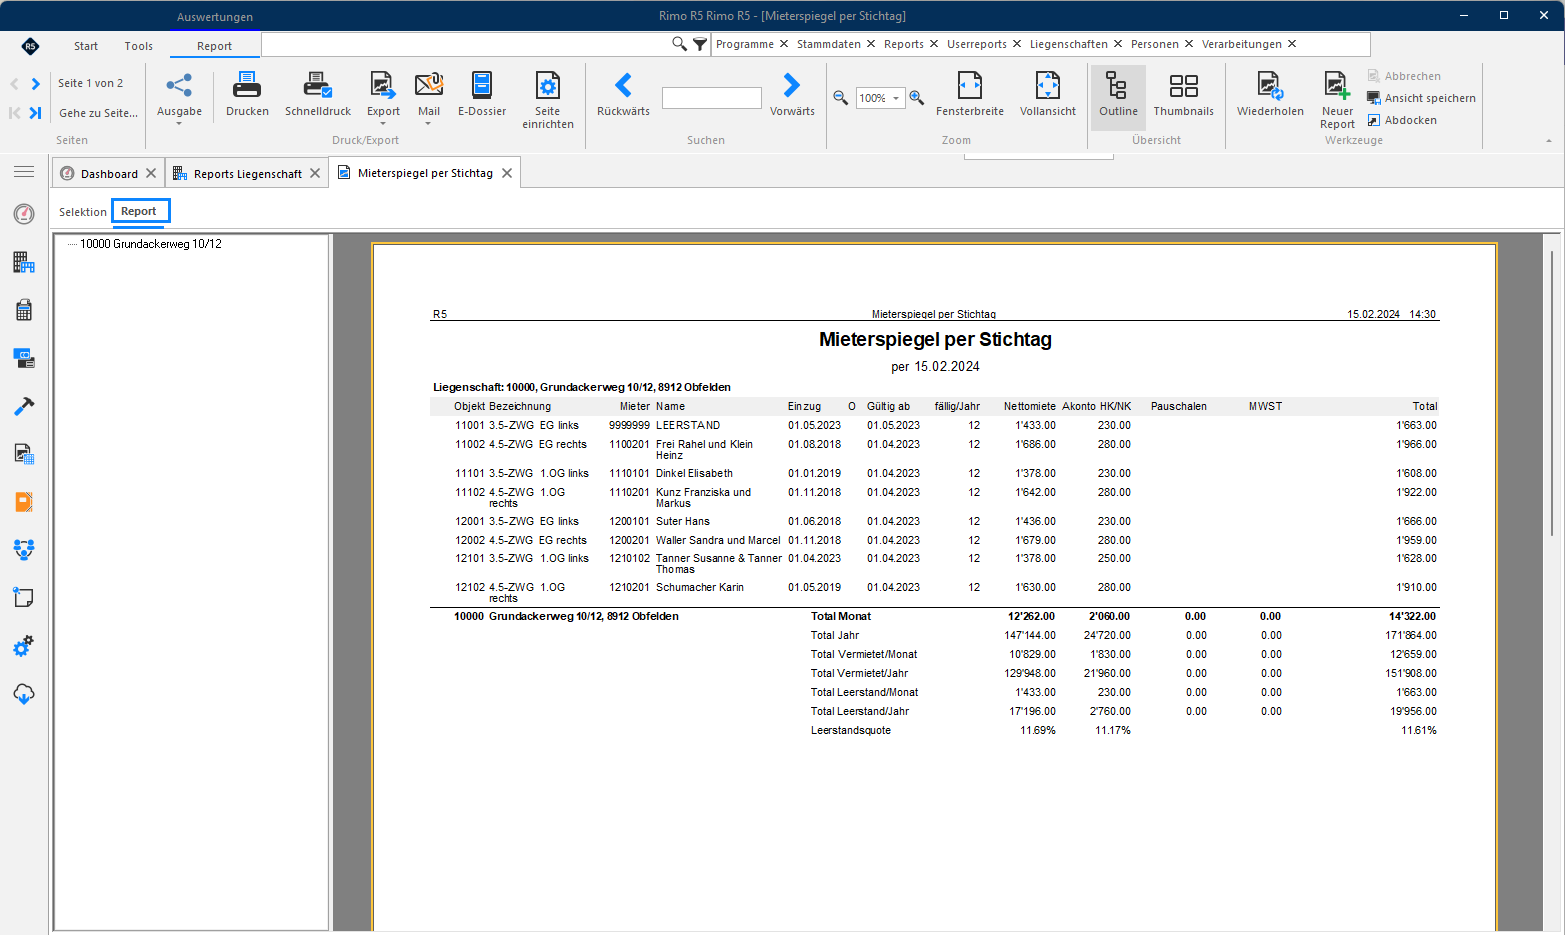Viewport: 1565px width, 935px height.
Task: Close the Mieterspiegel per Stichtag tab
Action: (x=507, y=173)
